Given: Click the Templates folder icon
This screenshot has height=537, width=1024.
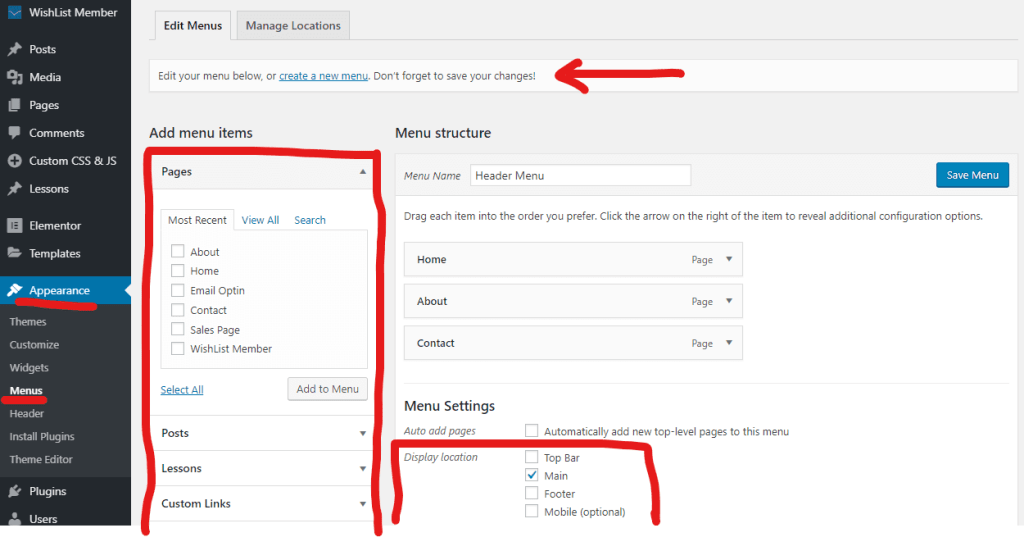Looking at the screenshot, I should click(14, 253).
